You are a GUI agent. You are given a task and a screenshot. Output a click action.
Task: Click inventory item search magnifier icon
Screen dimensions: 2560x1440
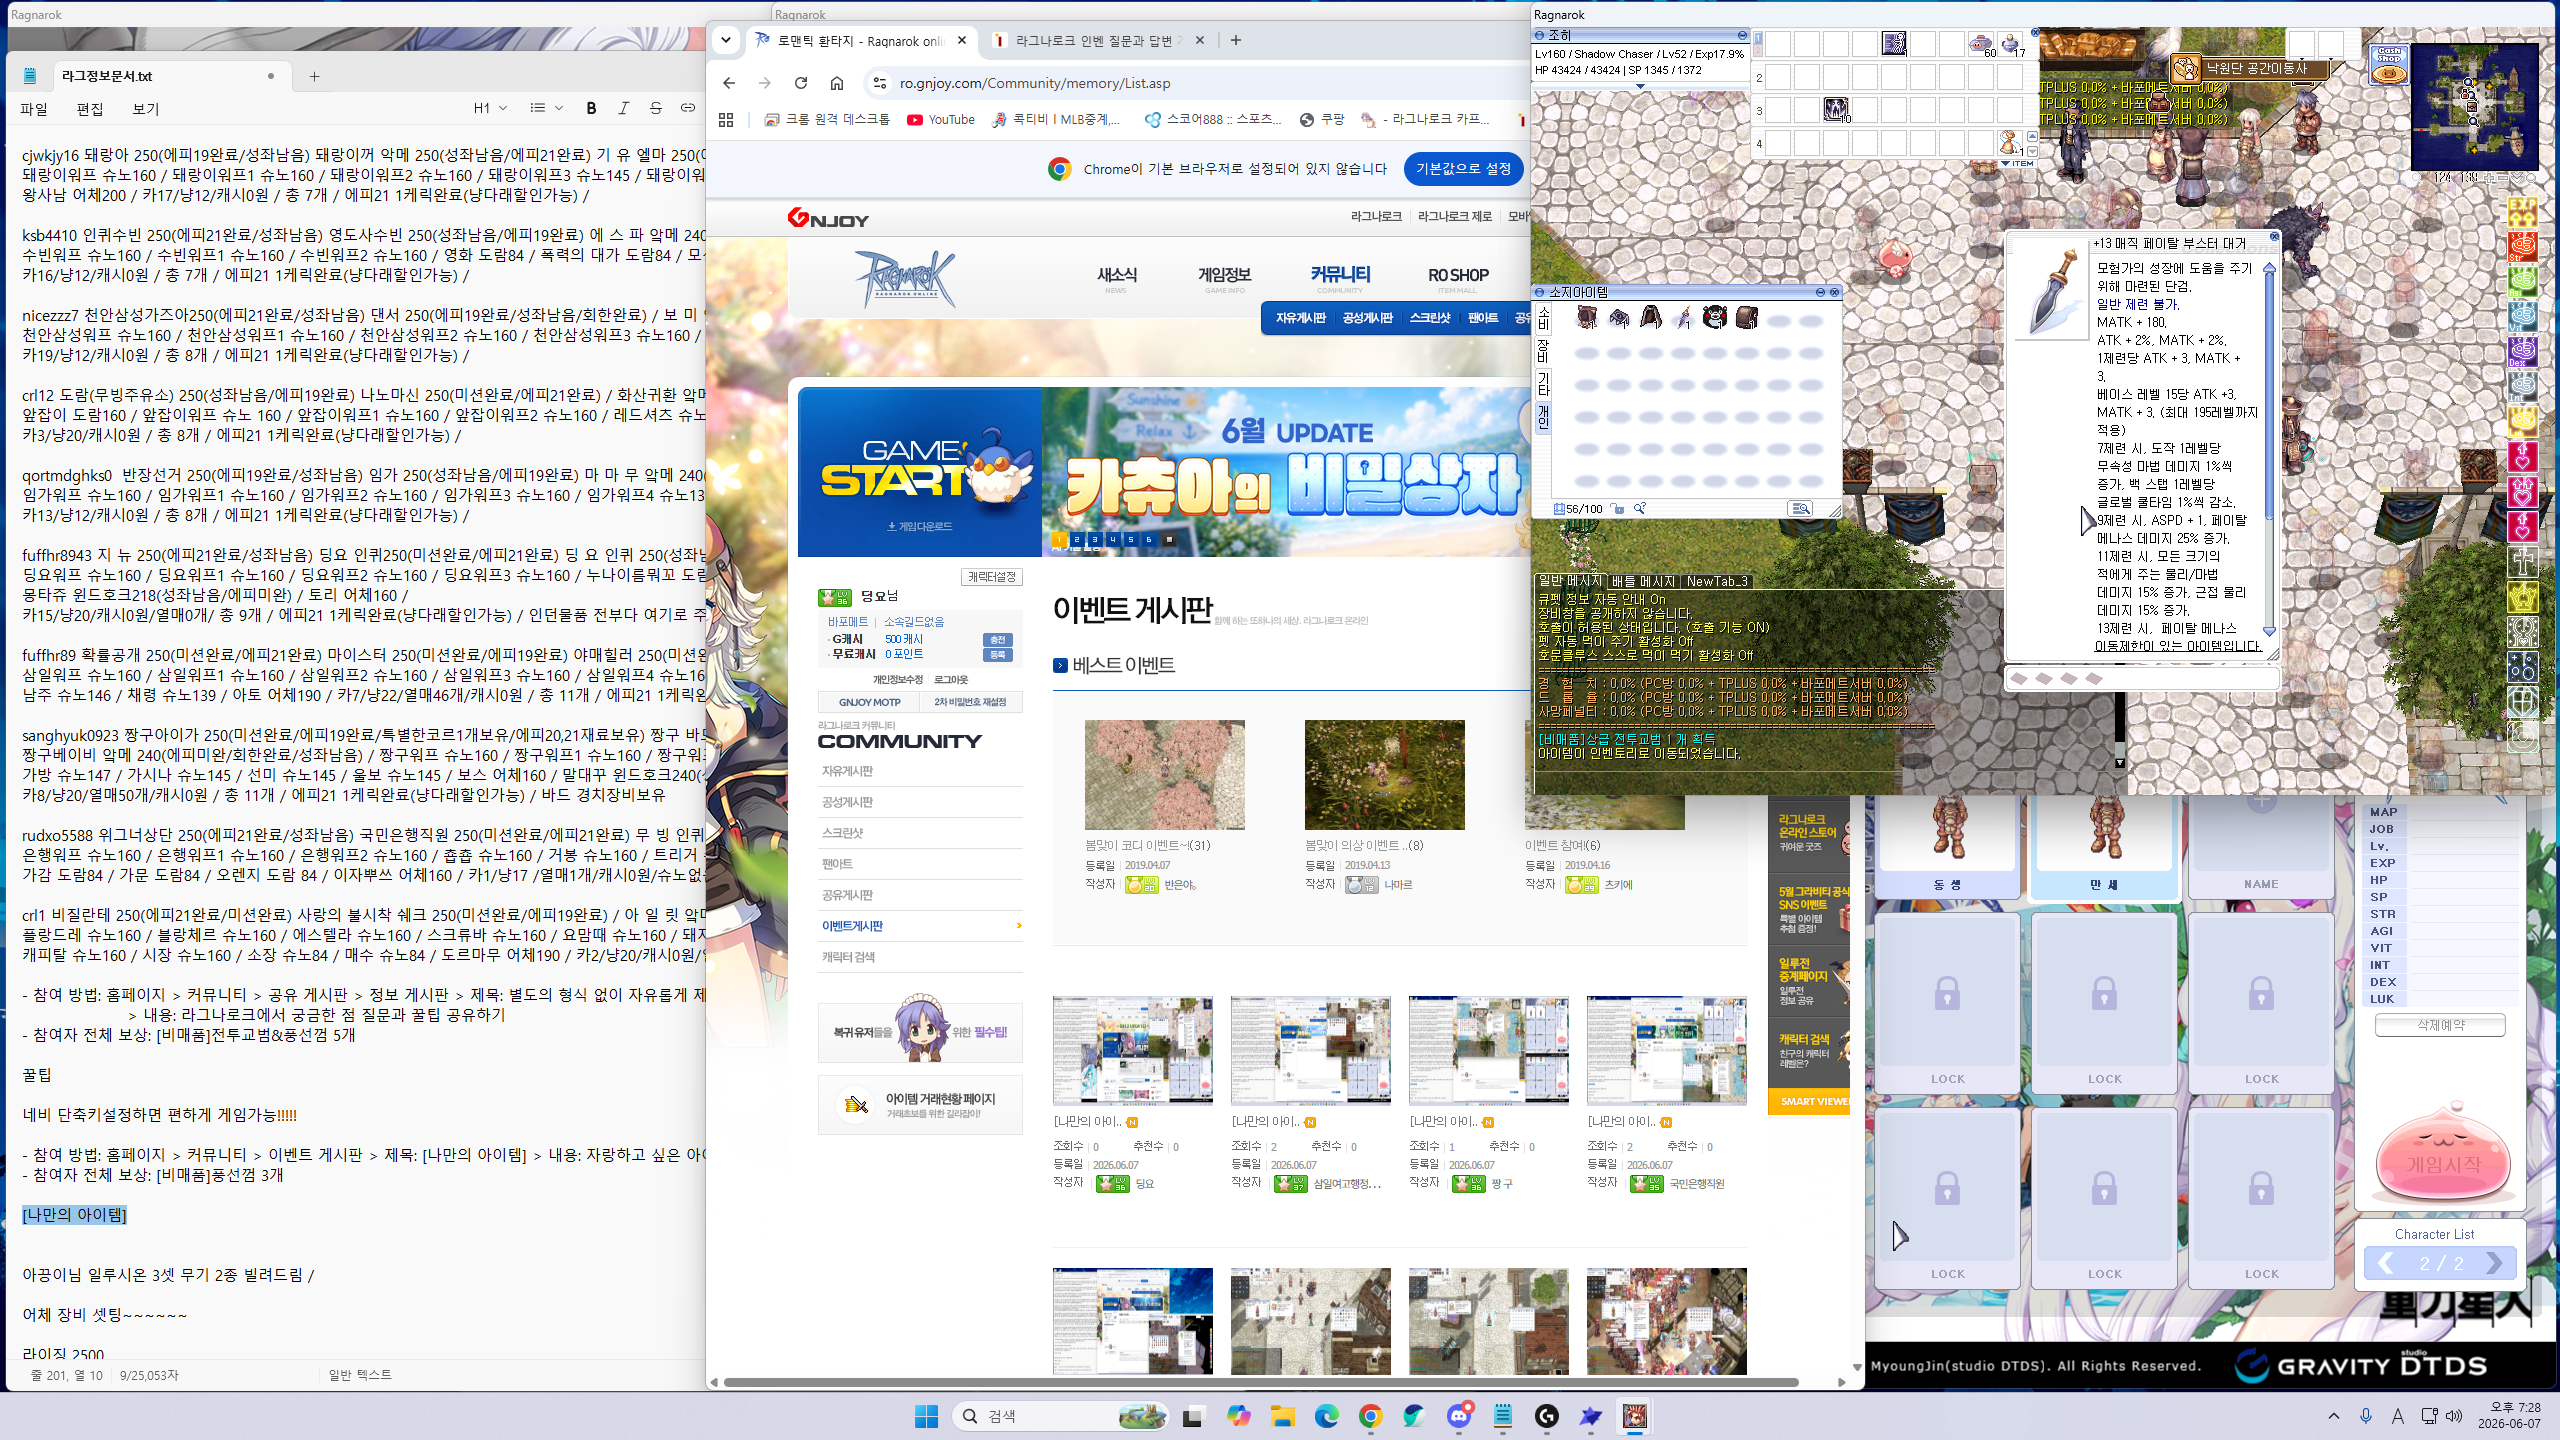click(x=1640, y=509)
